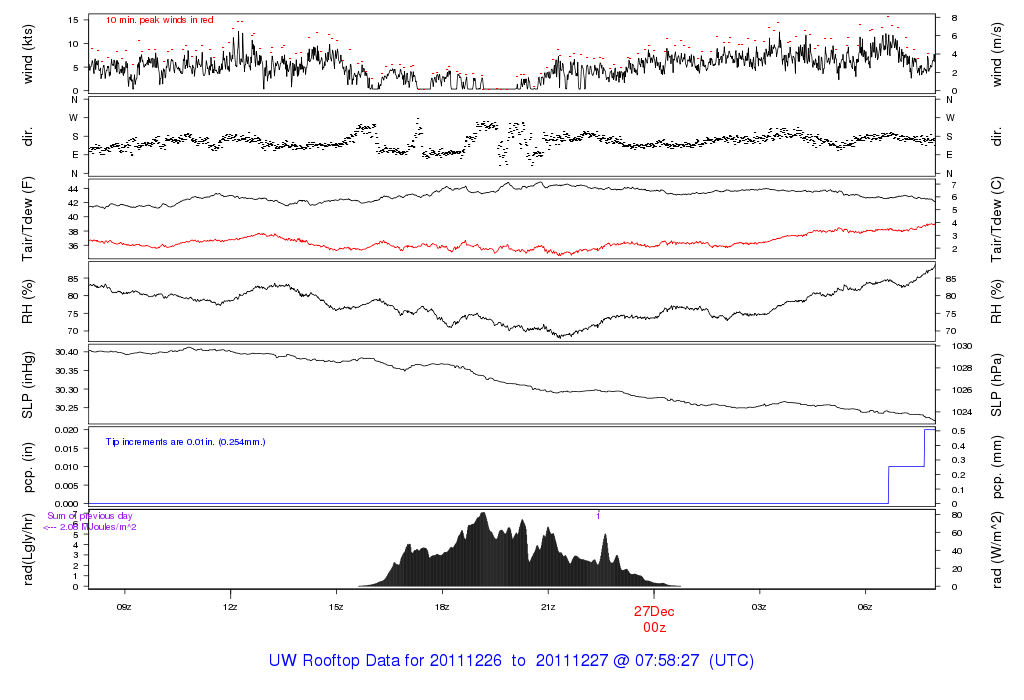The image size is (1024, 700).
Task: Click the 'wind (kts)' left axis label
Action: 27,54
